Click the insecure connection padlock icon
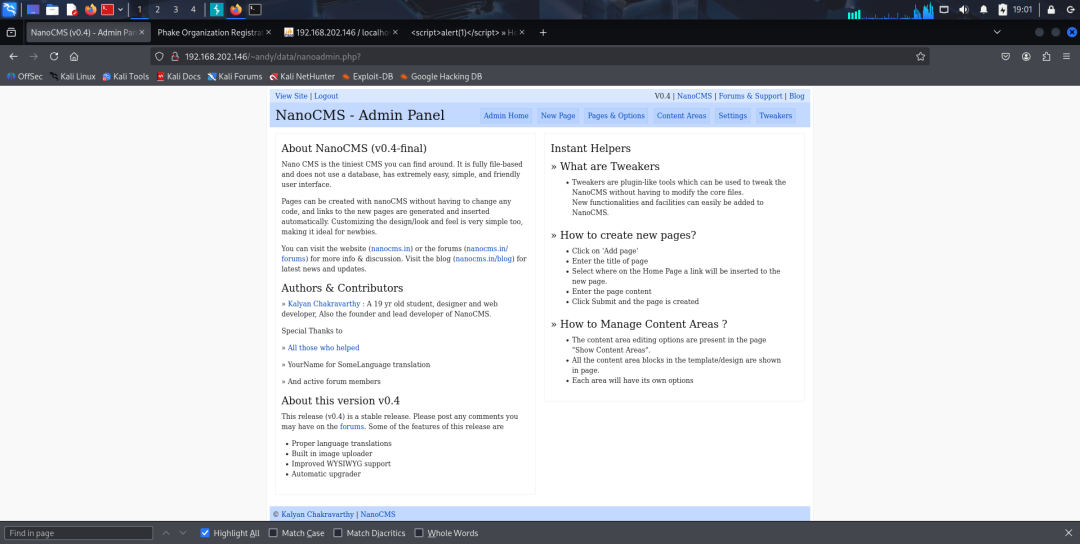 [x=175, y=56]
